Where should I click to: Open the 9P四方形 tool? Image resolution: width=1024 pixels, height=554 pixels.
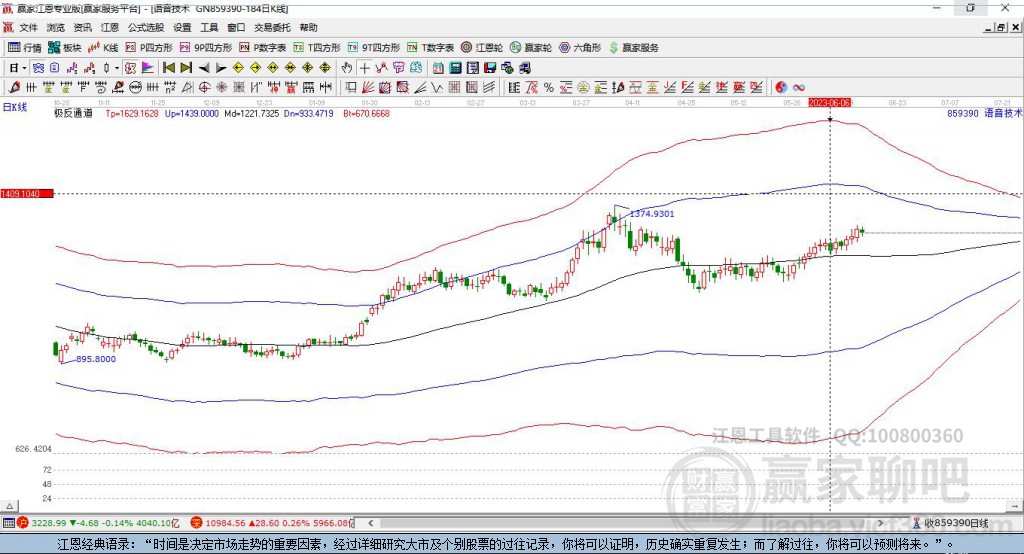(206, 48)
